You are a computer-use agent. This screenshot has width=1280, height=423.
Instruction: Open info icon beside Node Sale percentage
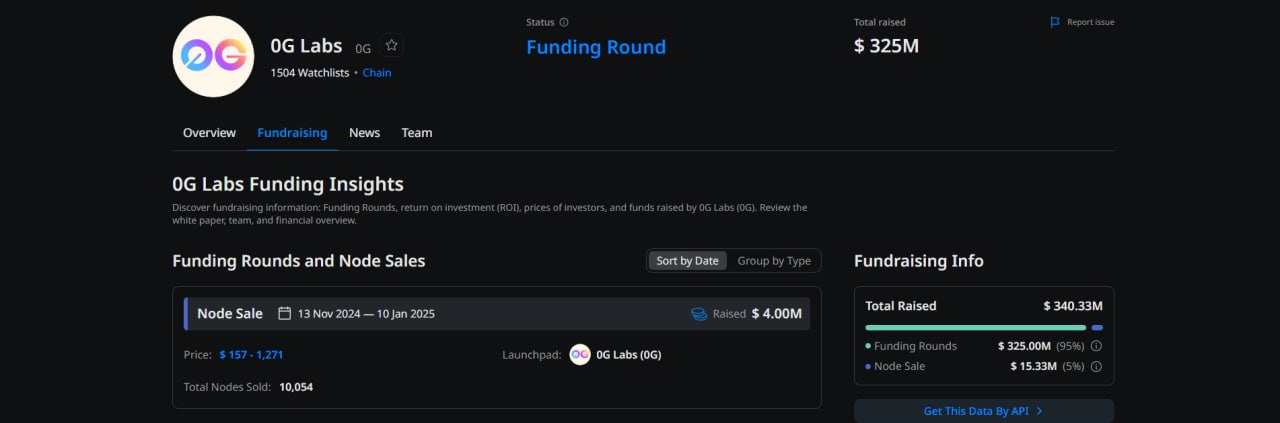[x=1096, y=366]
